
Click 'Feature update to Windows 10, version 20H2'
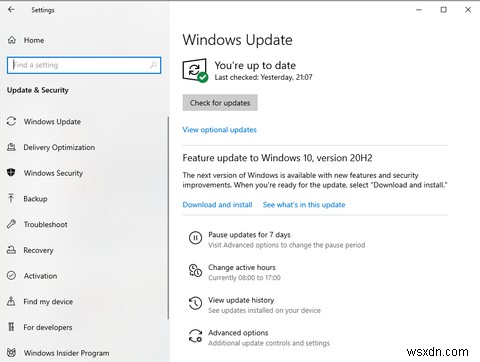tap(277, 158)
